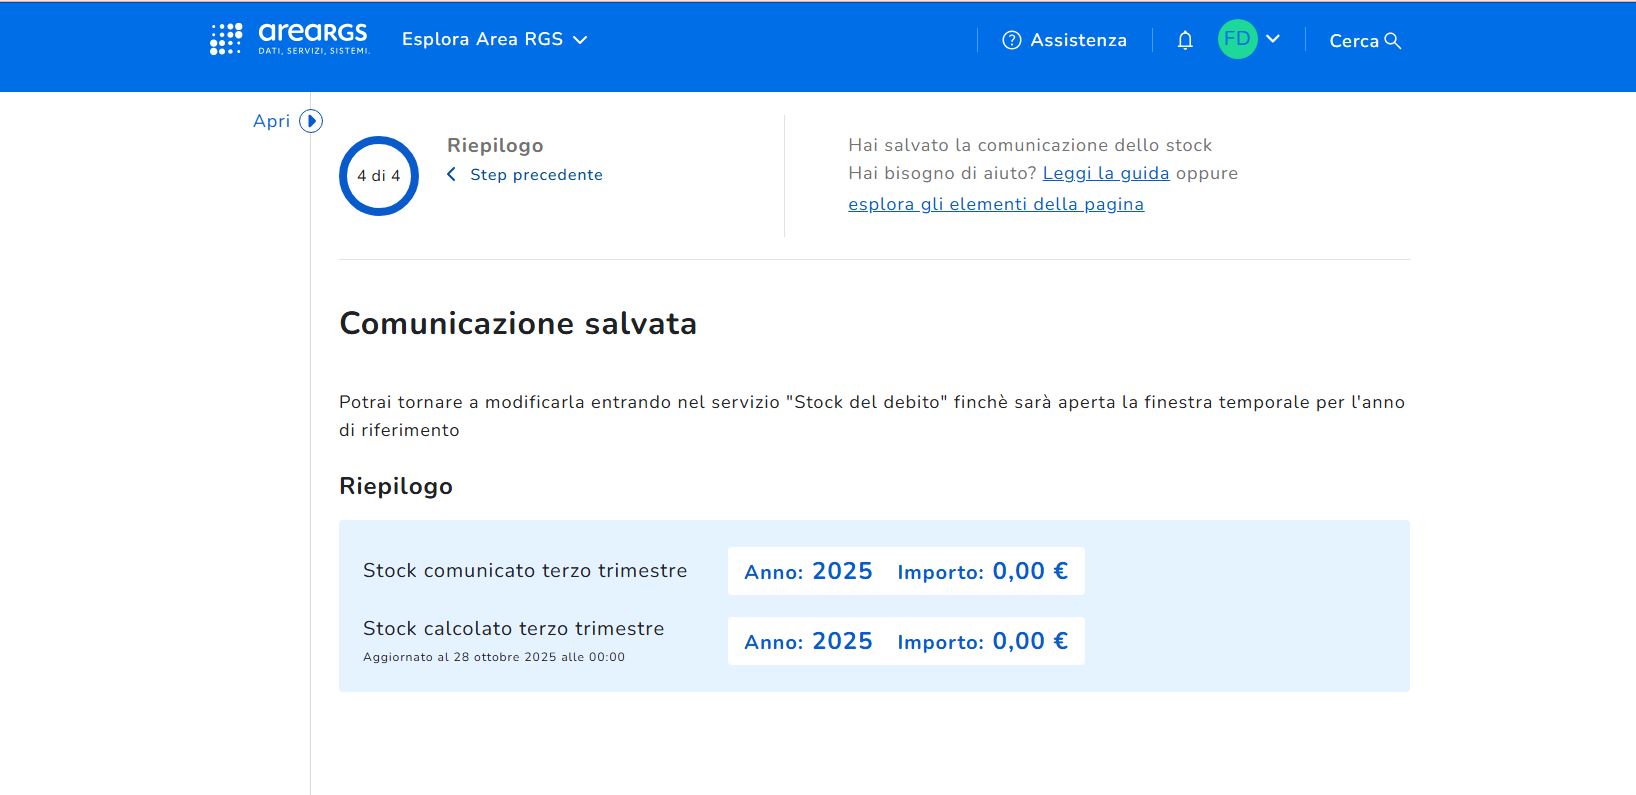Click the 4 di 4 progress circle
The image size is (1636, 795).
[x=379, y=176]
